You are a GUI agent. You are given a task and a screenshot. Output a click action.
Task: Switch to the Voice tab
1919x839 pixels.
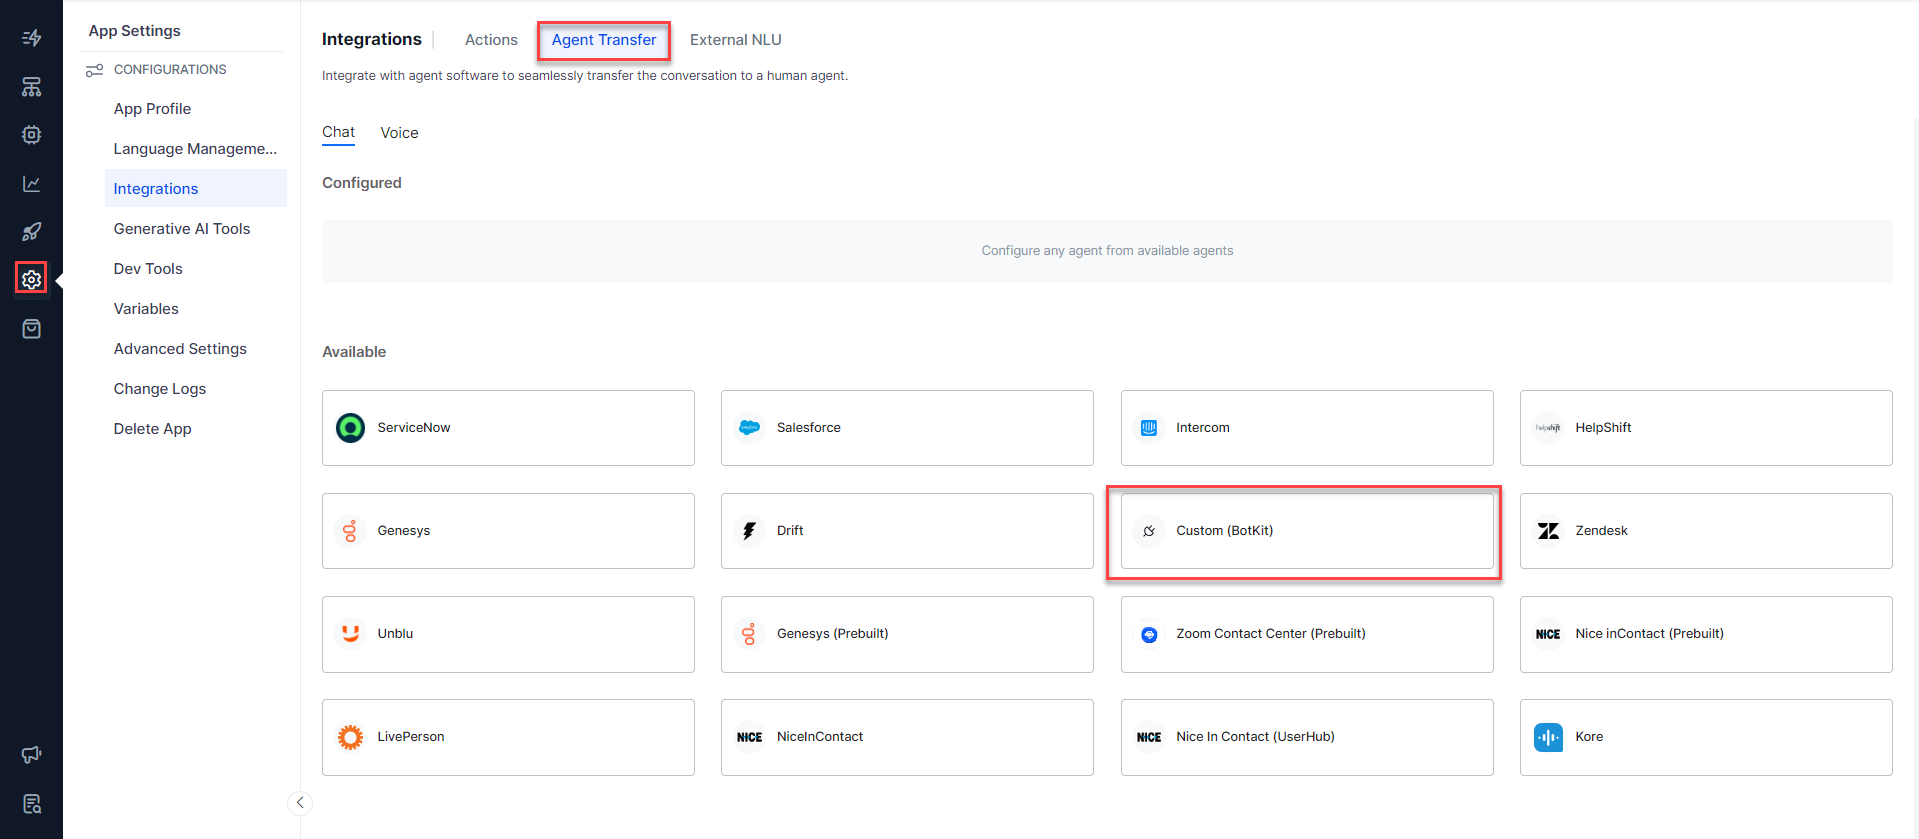click(x=399, y=133)
